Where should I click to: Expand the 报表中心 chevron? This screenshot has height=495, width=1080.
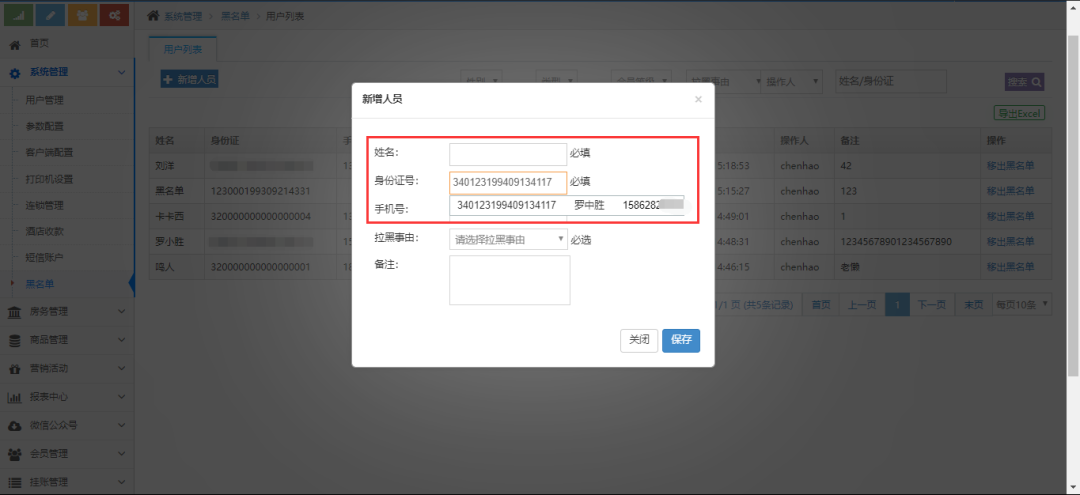(x=121, y=397)
